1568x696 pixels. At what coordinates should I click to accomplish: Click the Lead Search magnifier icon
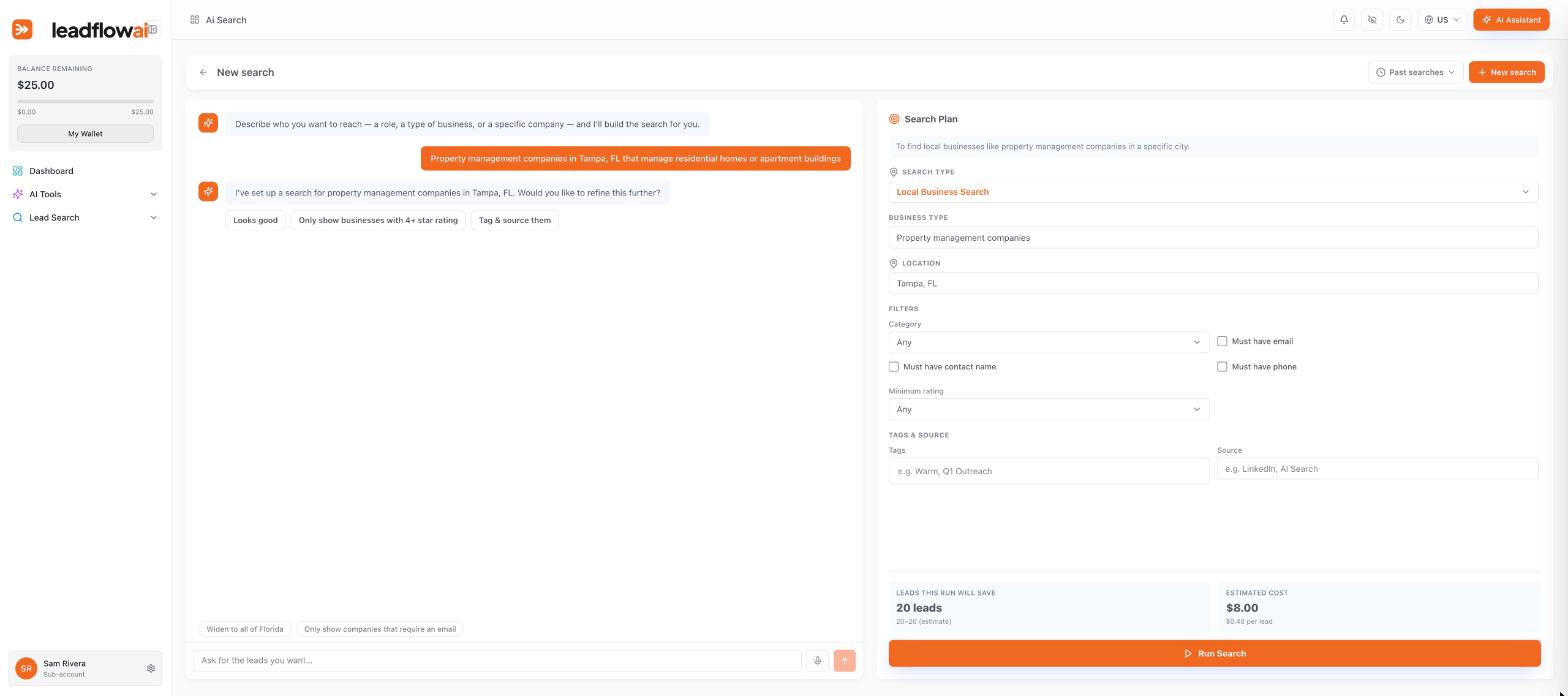[17, 217]
